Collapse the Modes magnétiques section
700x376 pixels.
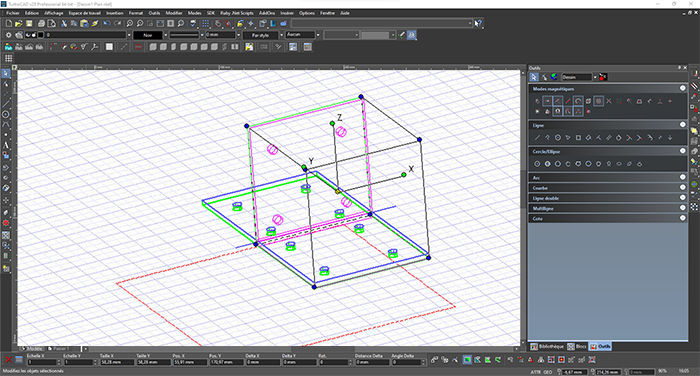coord(683,88)
